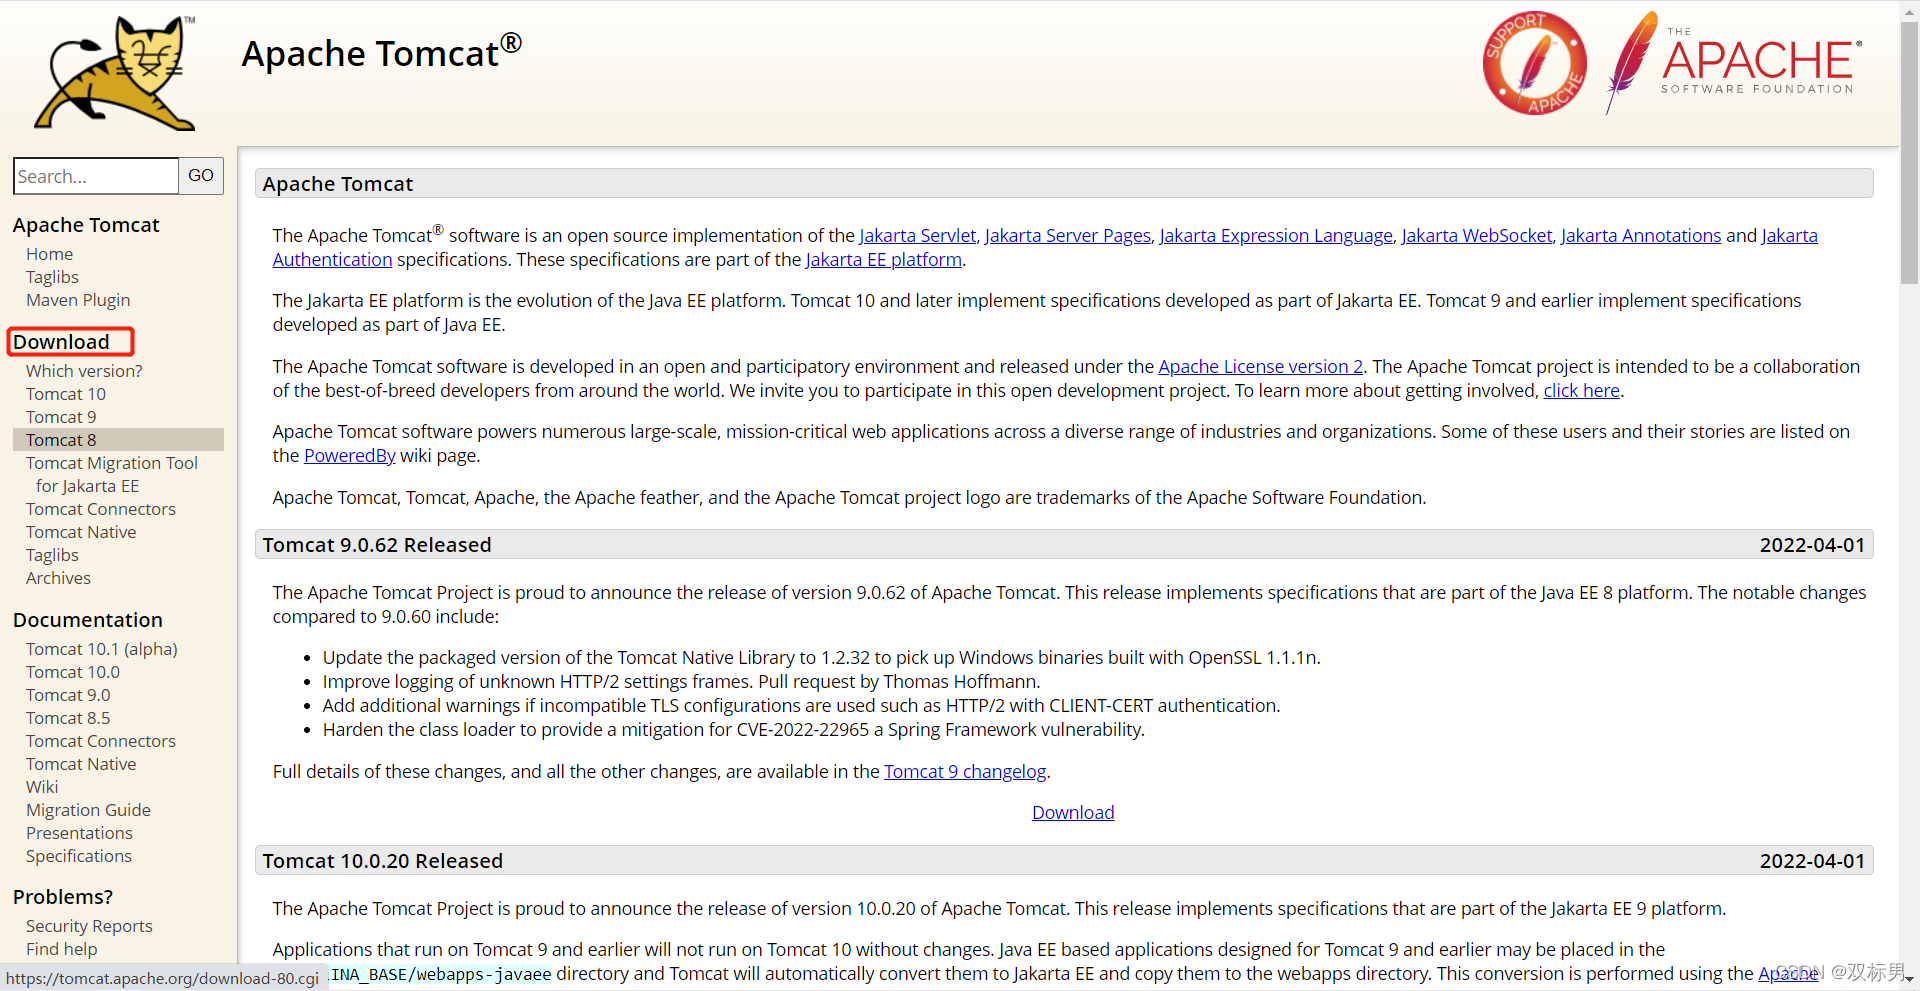The width and height of the screenshot is (1920, 991).
Task: Click the Tomcat 10.0.20 Released heading
Action: (x=383, y=861)
